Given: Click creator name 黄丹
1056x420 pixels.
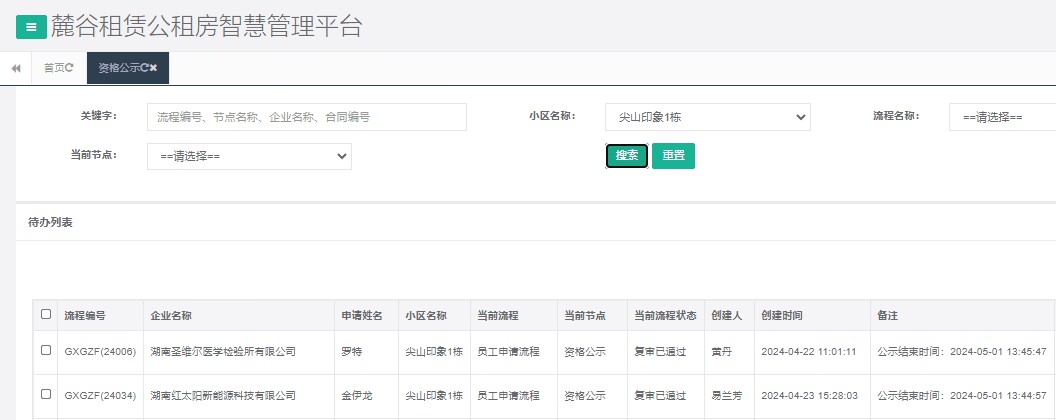Looking at the screenshot, I should [x=721, y=351].
